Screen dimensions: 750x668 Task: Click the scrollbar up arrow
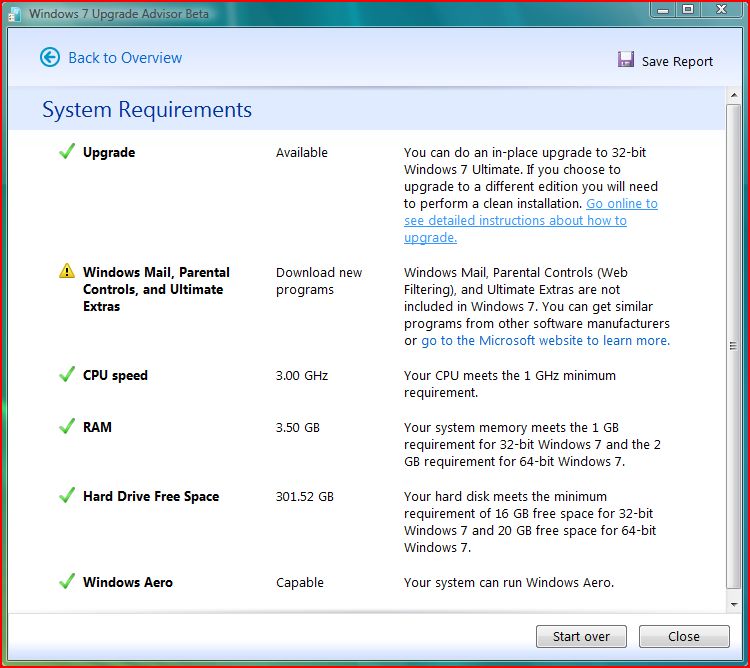pos(734,95)
